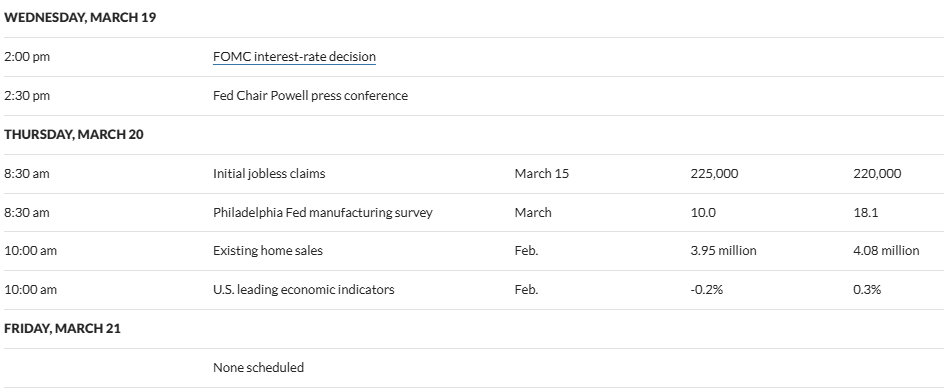Select the Friday, March 21 heading

click(62, 329)
